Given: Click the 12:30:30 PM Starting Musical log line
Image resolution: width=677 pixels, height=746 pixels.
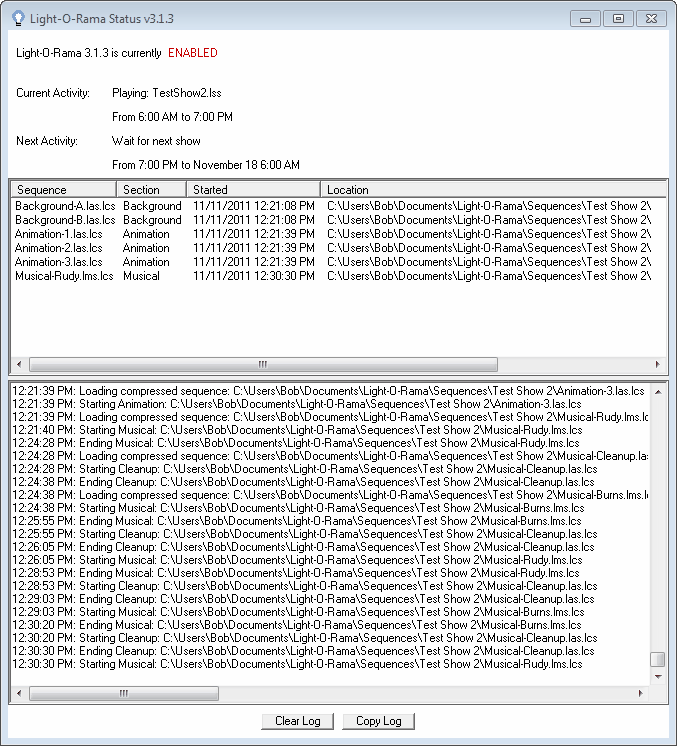Looking at the screenshot, I should click(297, 664).
